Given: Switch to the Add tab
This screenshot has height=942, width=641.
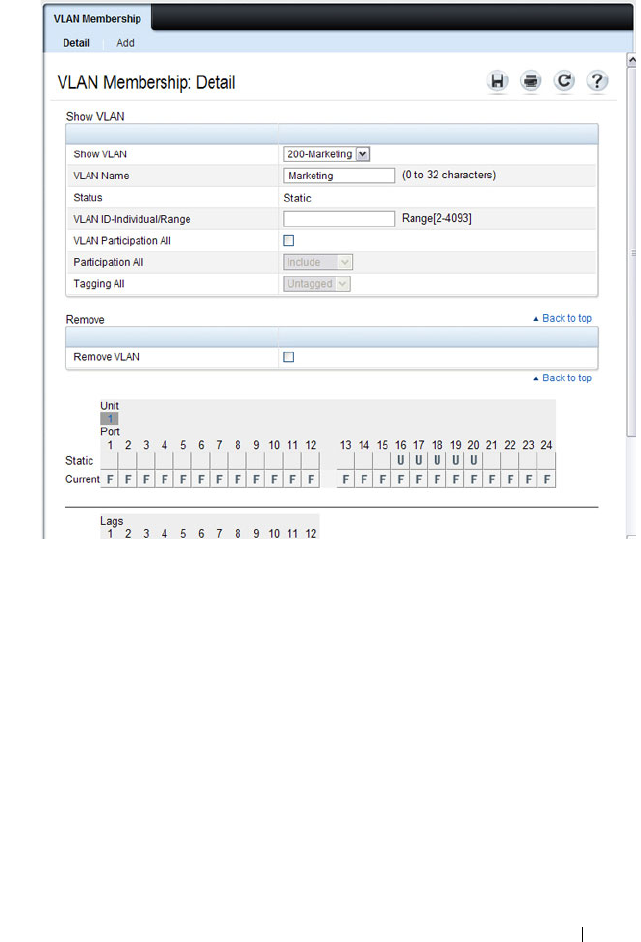Looking at the screenshot, I should [x=125, y=43].
